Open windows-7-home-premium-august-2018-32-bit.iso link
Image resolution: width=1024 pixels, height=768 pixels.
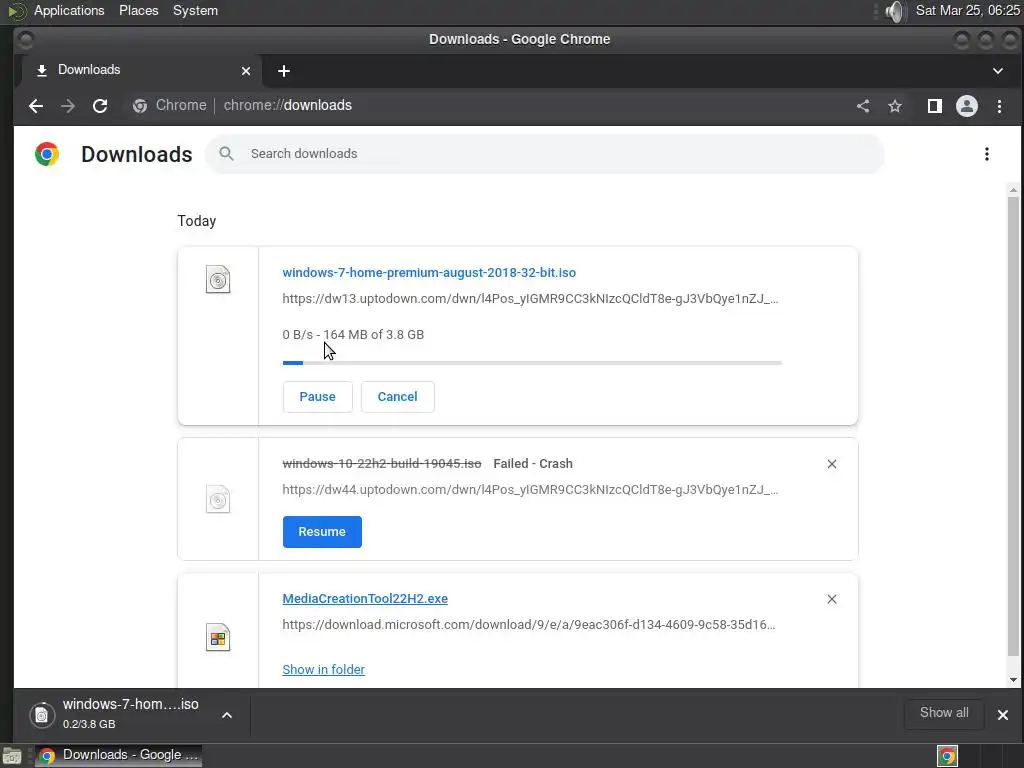click(429, 273)
